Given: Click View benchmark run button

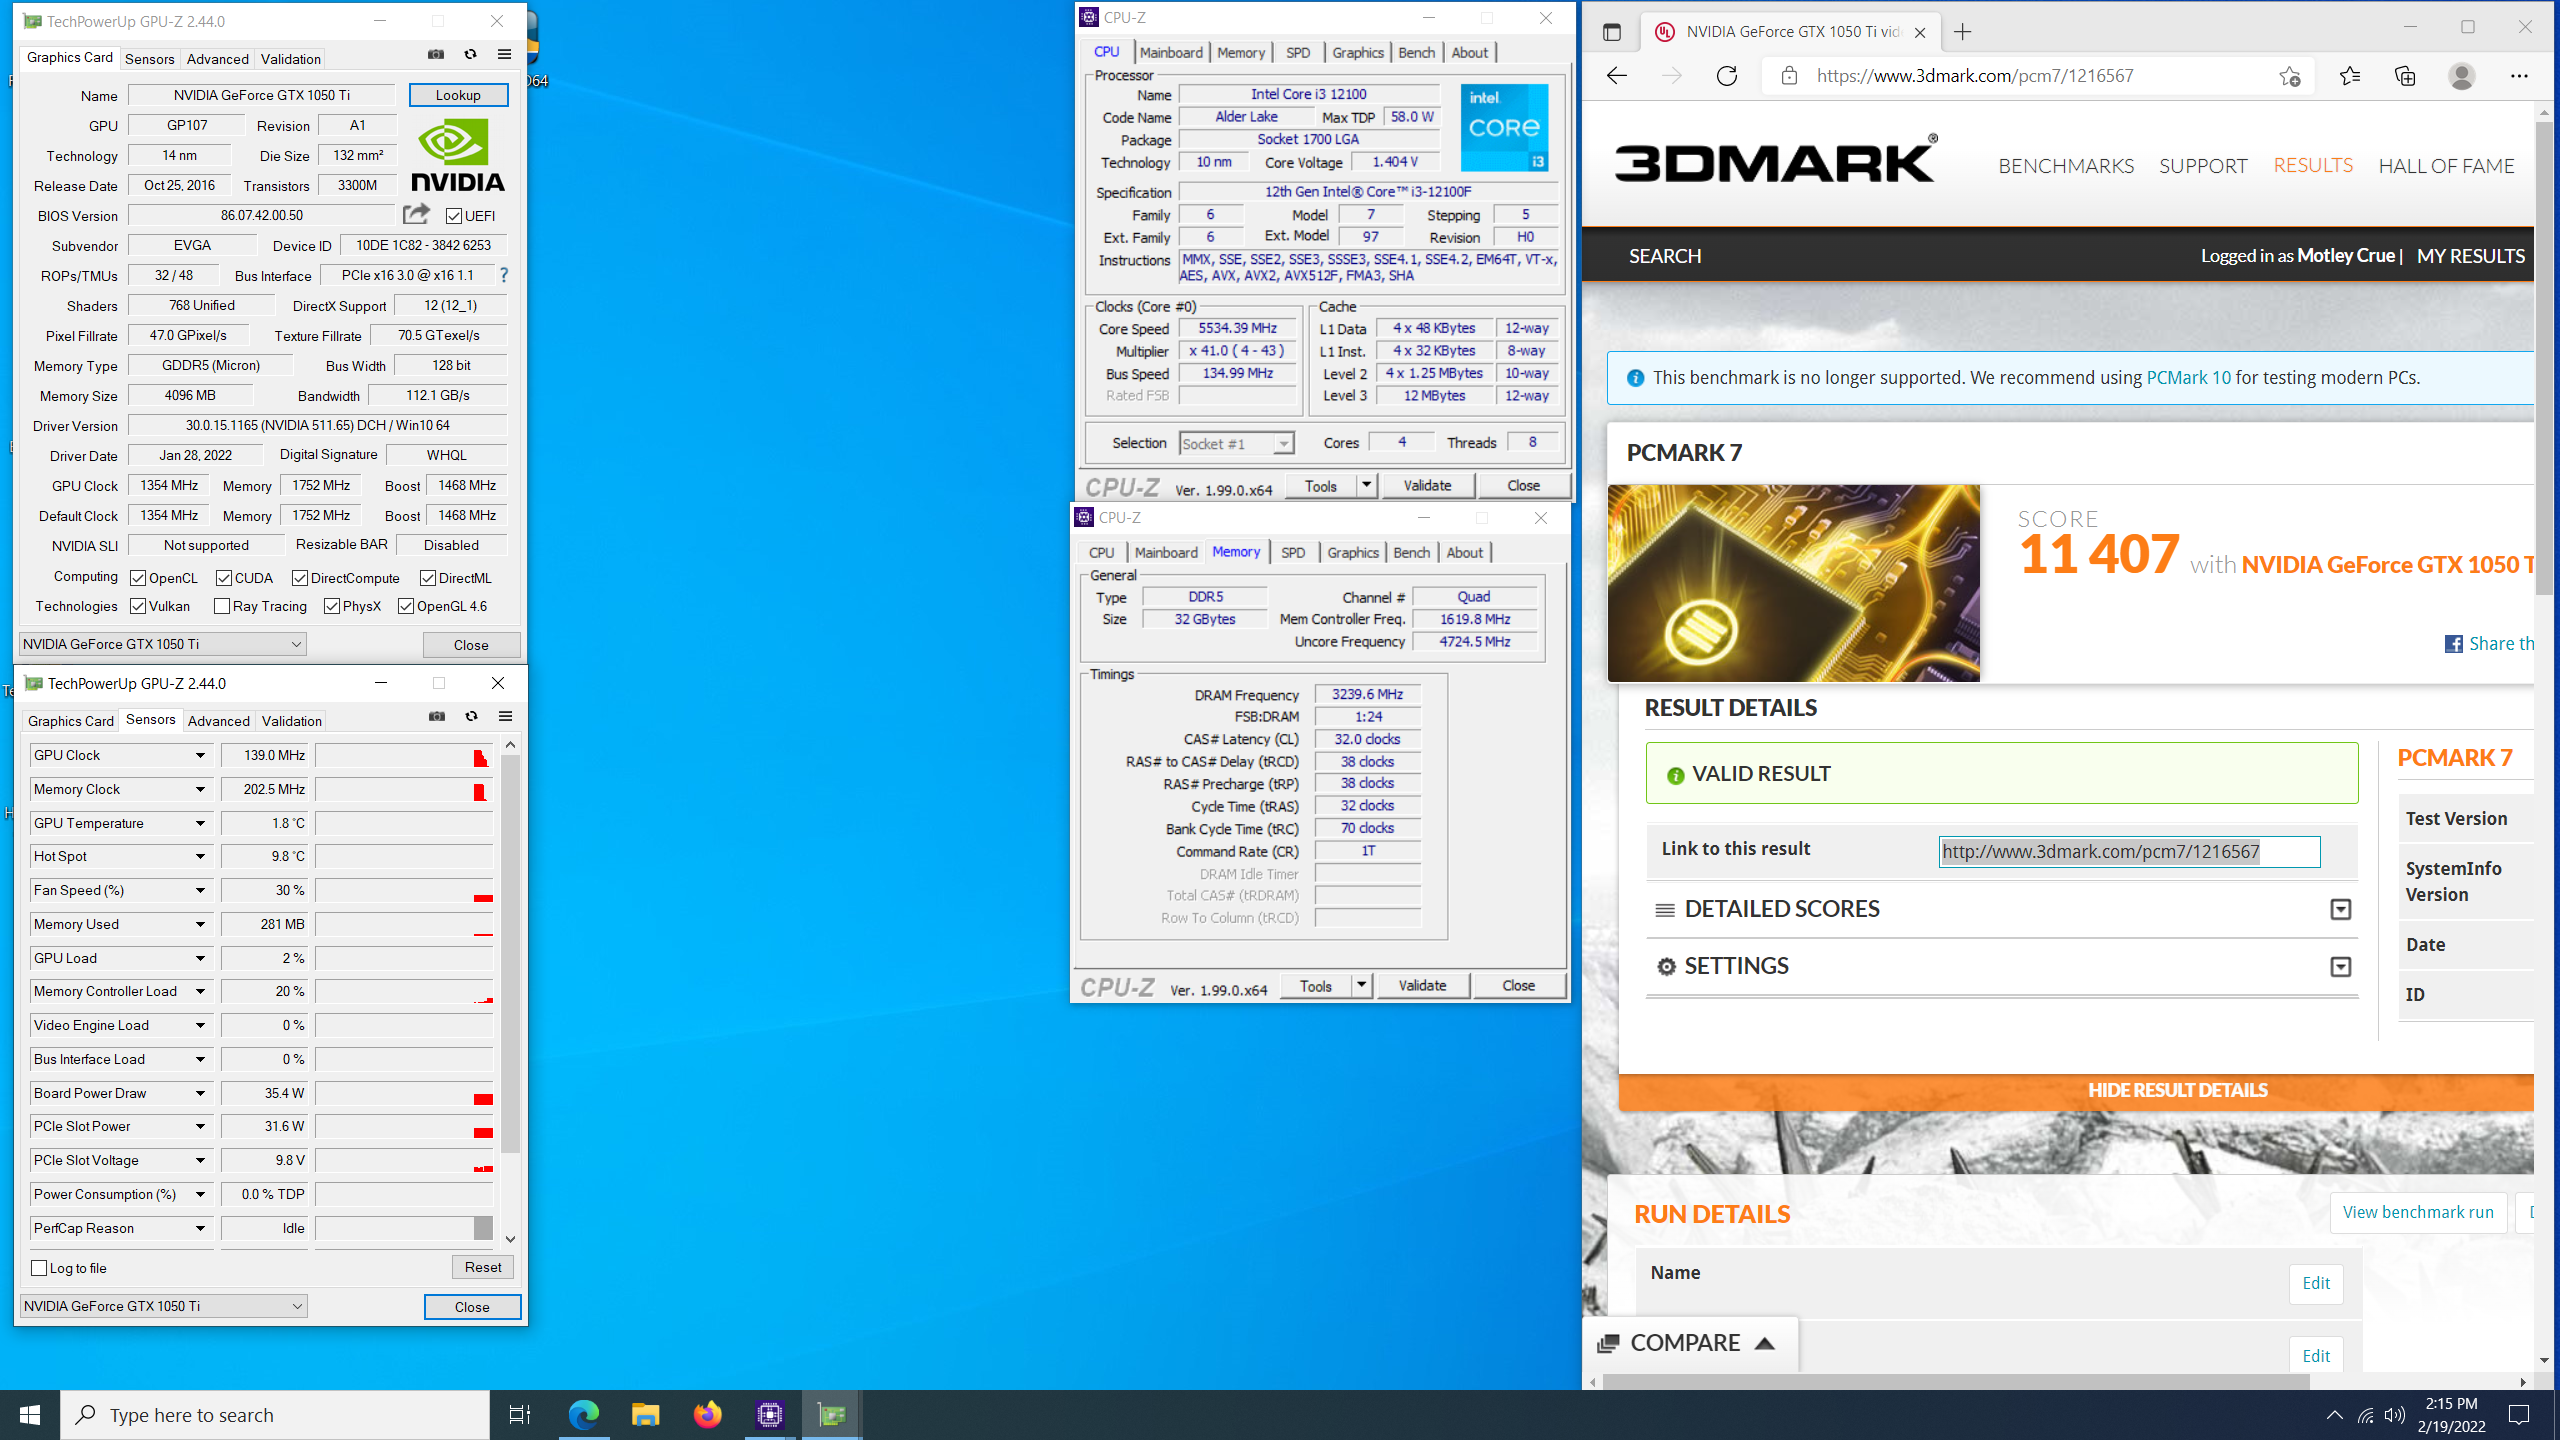Looking at the screenshot, I should click(x=2418, y=1212).
